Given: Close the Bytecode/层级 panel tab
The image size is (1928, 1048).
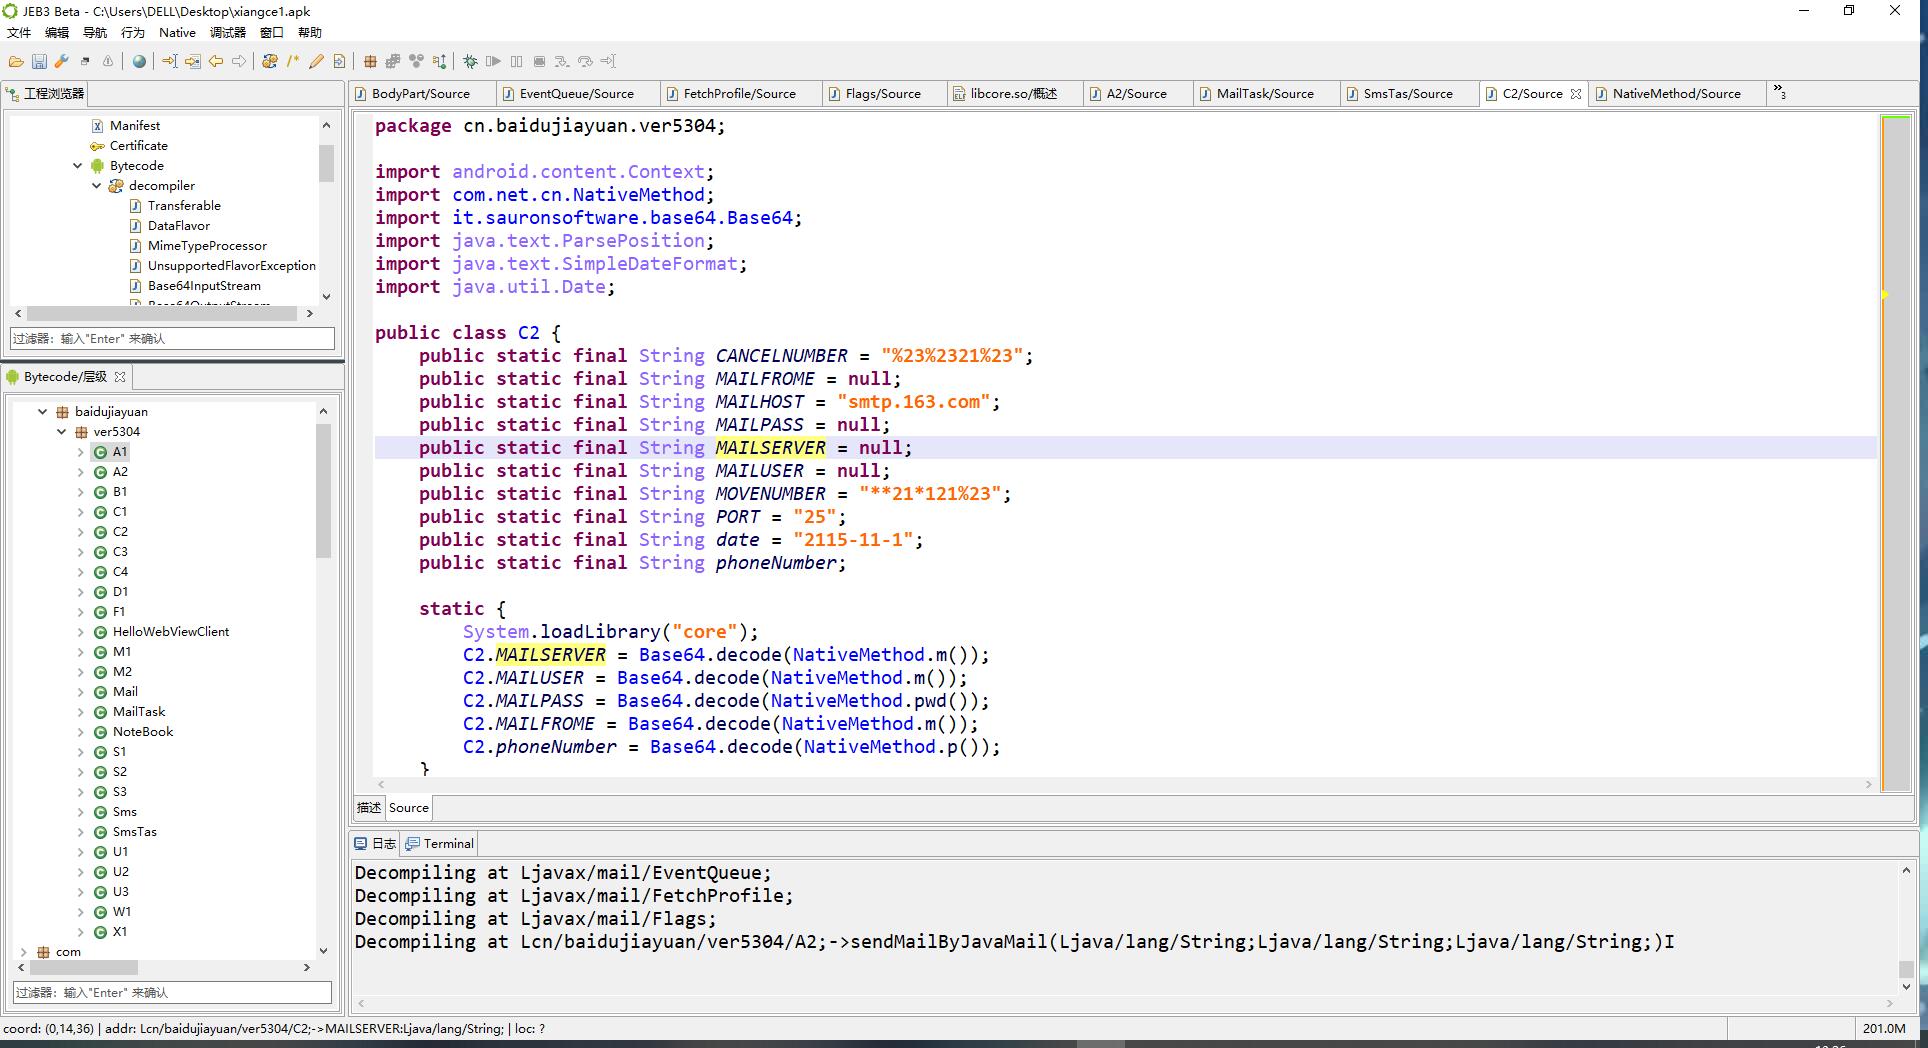Looking at the screenshot, I should (x=120, y=377).
